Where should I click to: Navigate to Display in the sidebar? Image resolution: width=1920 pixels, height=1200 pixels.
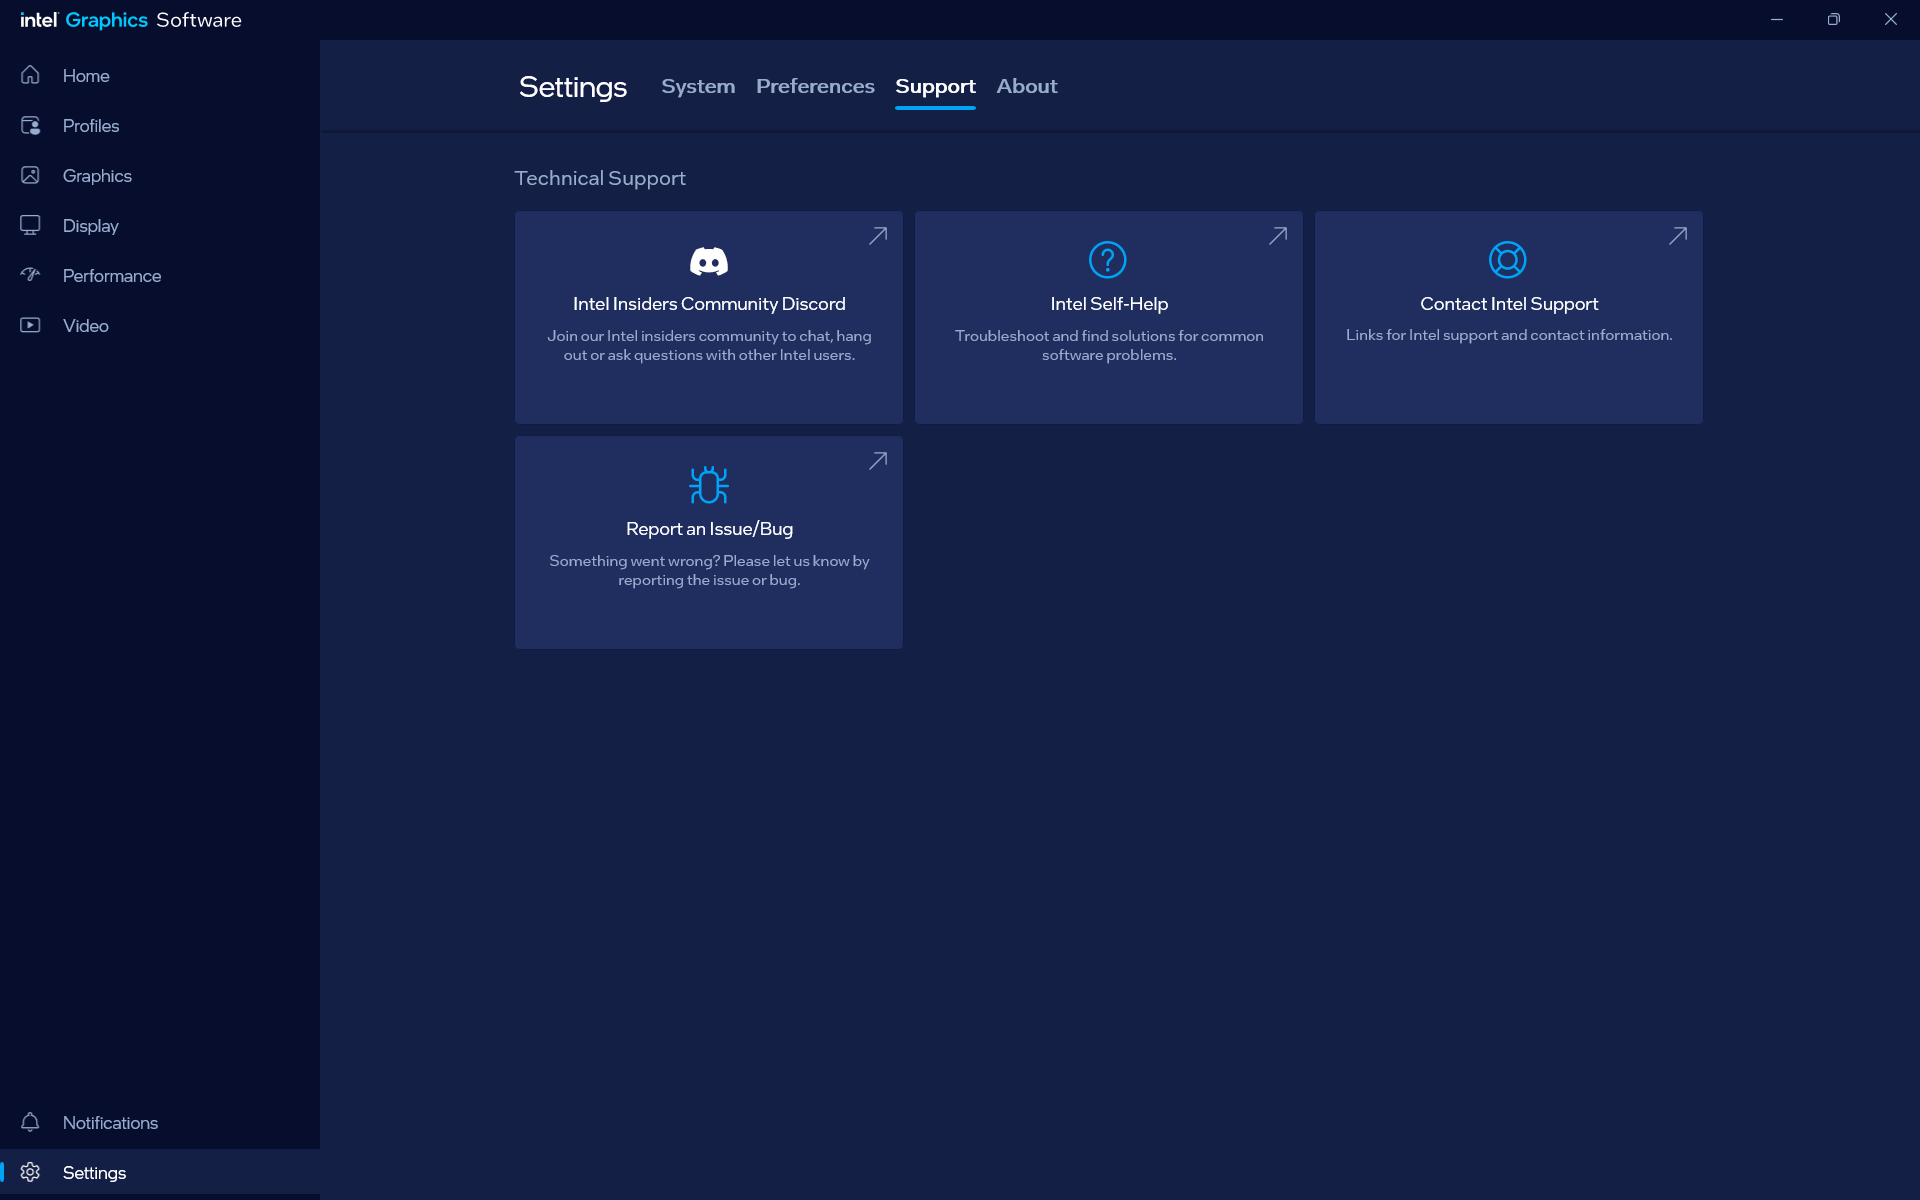pyautogui.click(x=160, y=225)
